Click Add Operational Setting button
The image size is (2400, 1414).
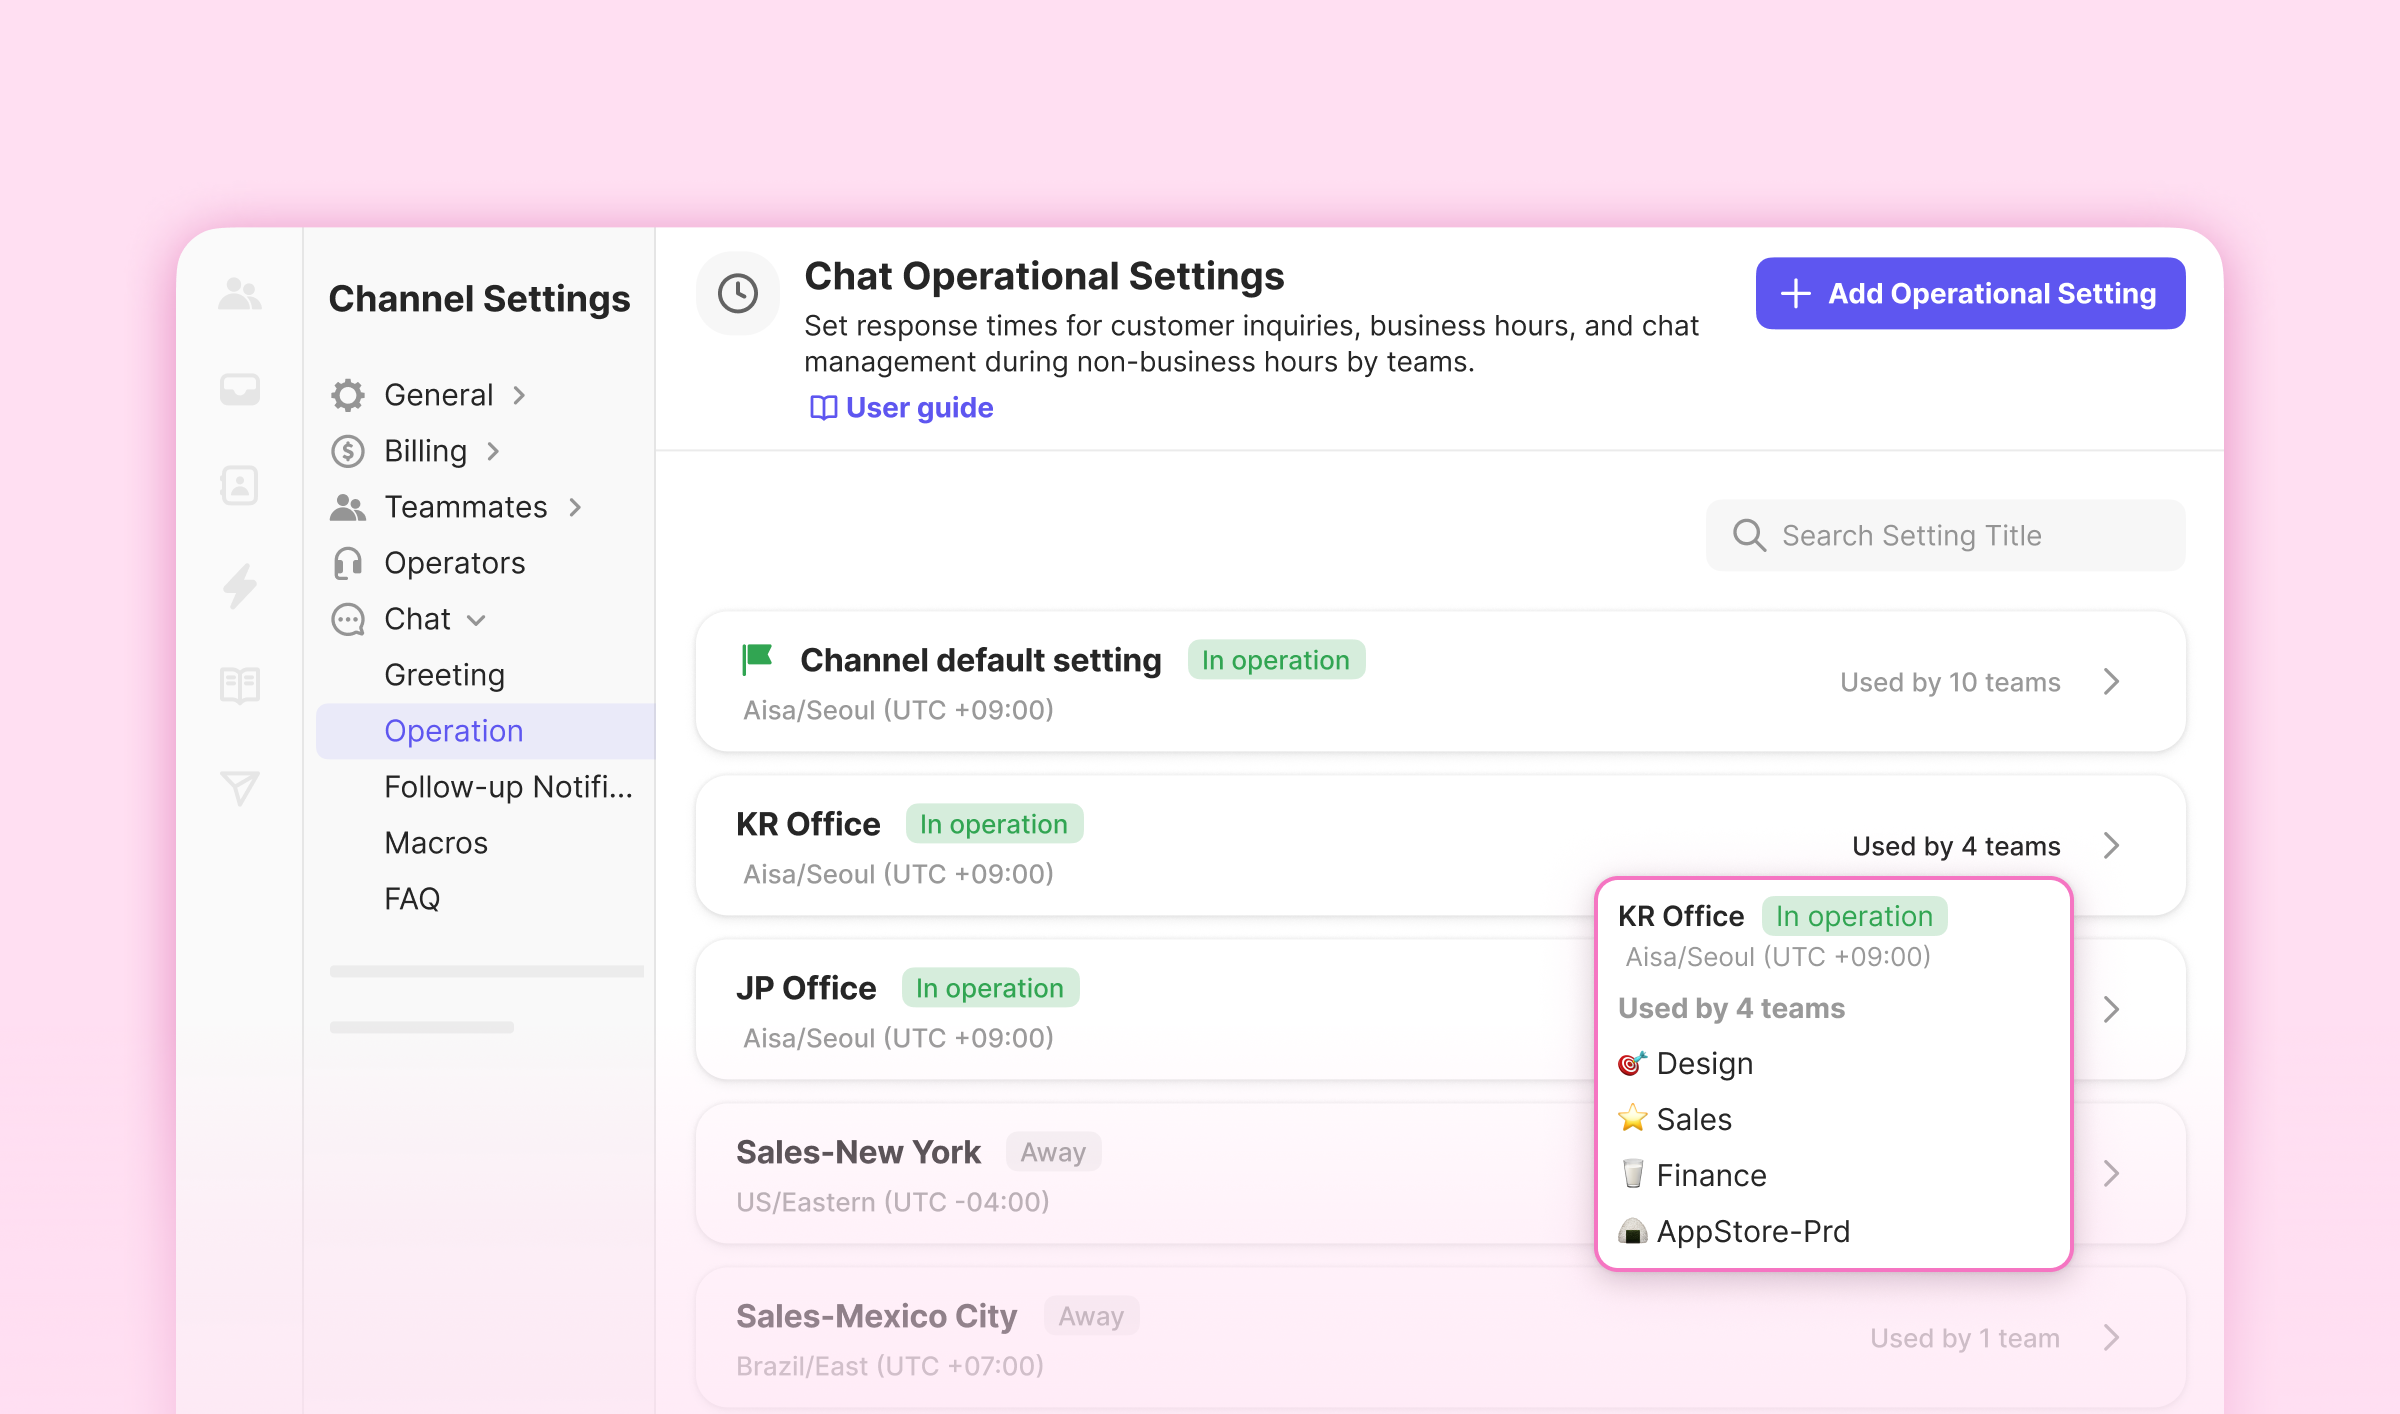click(1970, 293)
